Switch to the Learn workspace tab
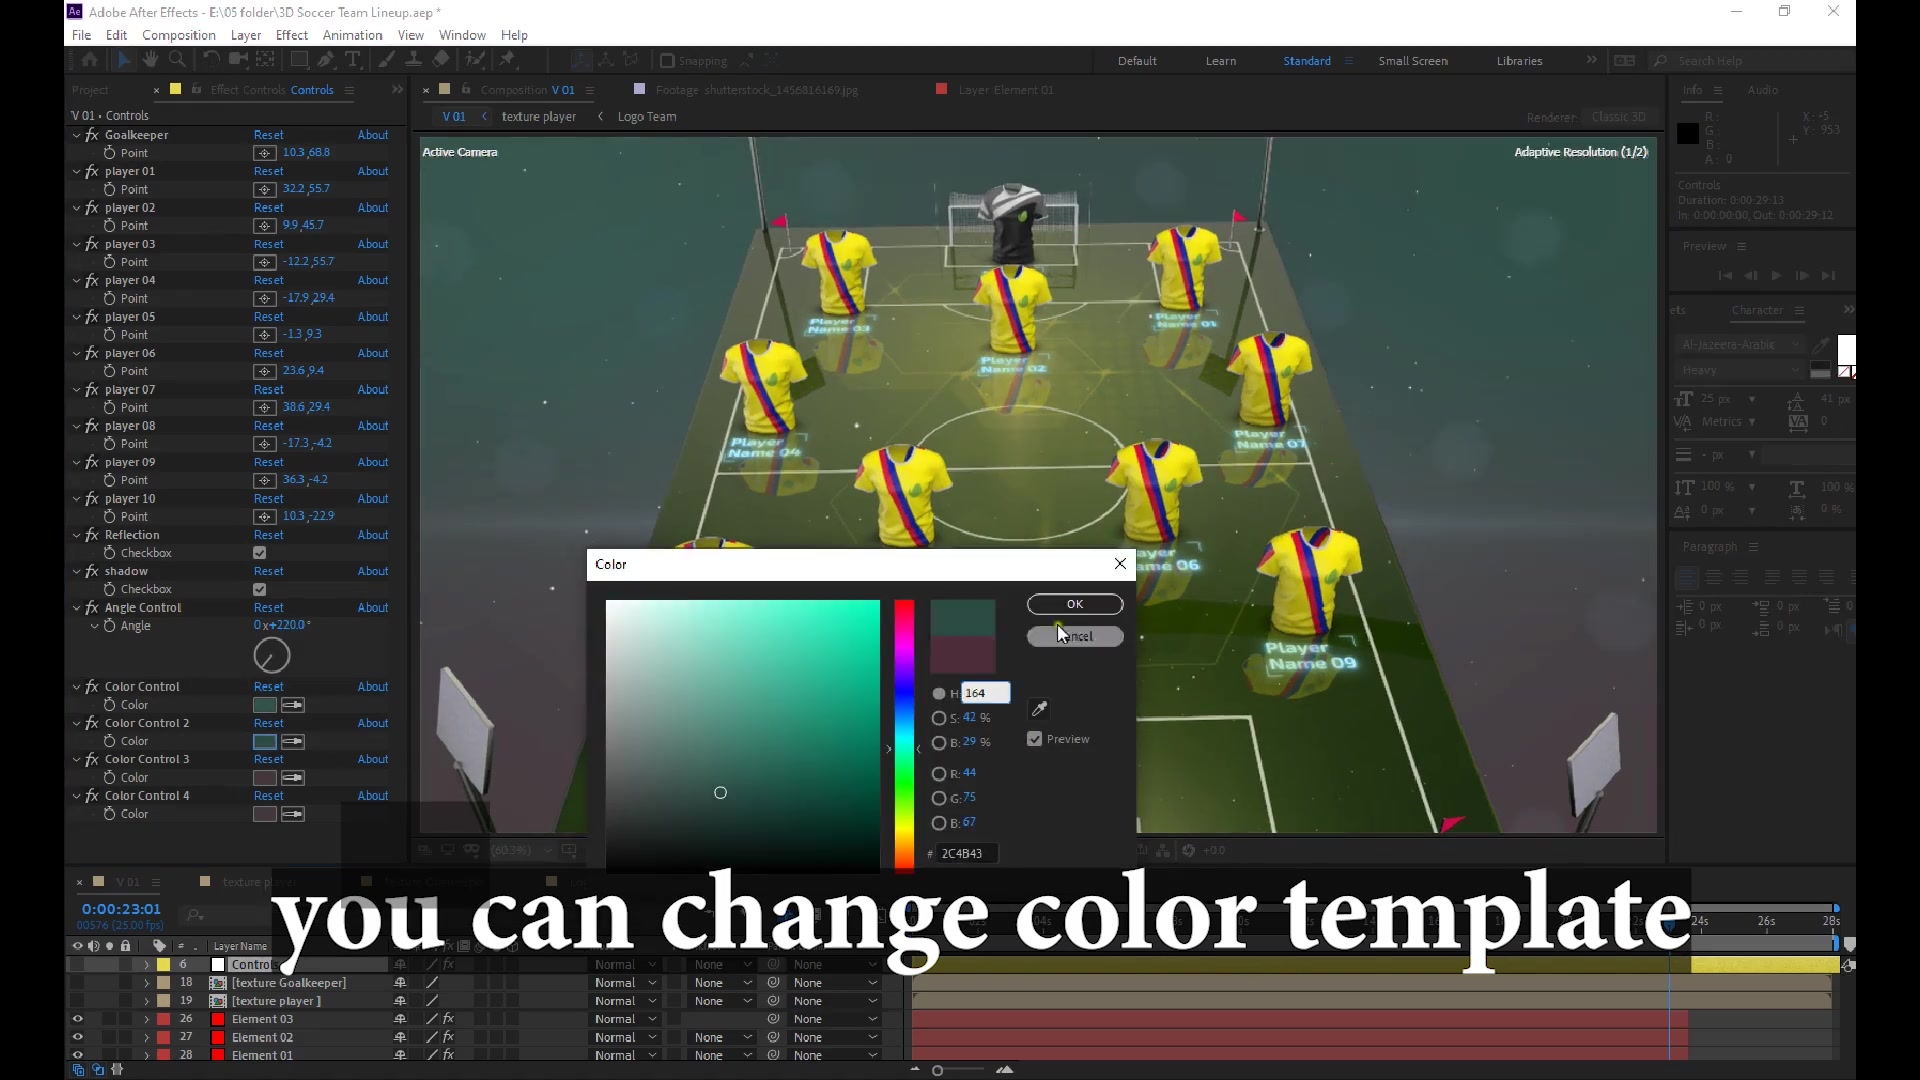The image size is (1920, 1080). pos(1220,61)
